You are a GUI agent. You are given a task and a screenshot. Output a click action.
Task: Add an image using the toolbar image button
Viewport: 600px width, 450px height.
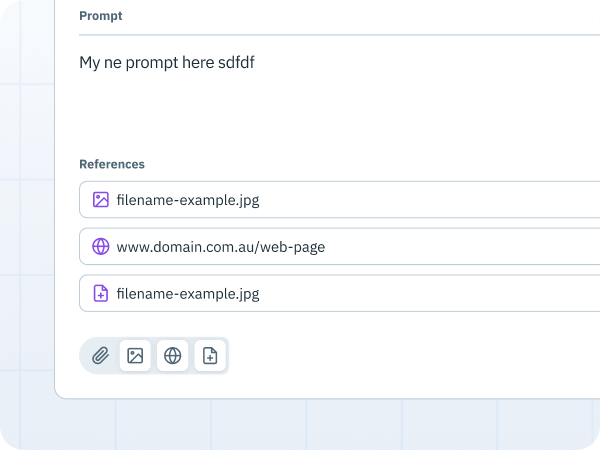(135, 355)
